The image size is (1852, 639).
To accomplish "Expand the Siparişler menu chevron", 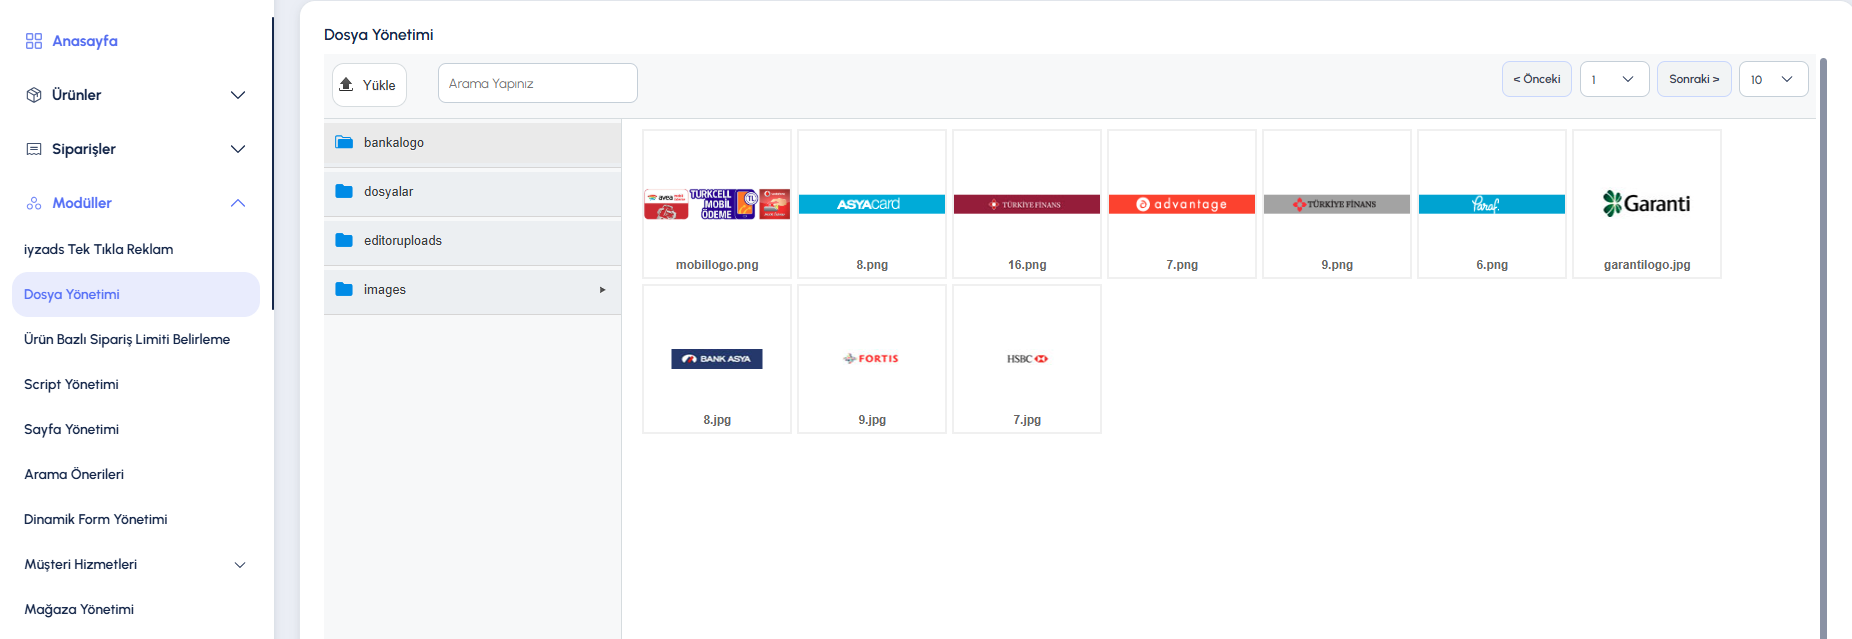I will point(238,149).
